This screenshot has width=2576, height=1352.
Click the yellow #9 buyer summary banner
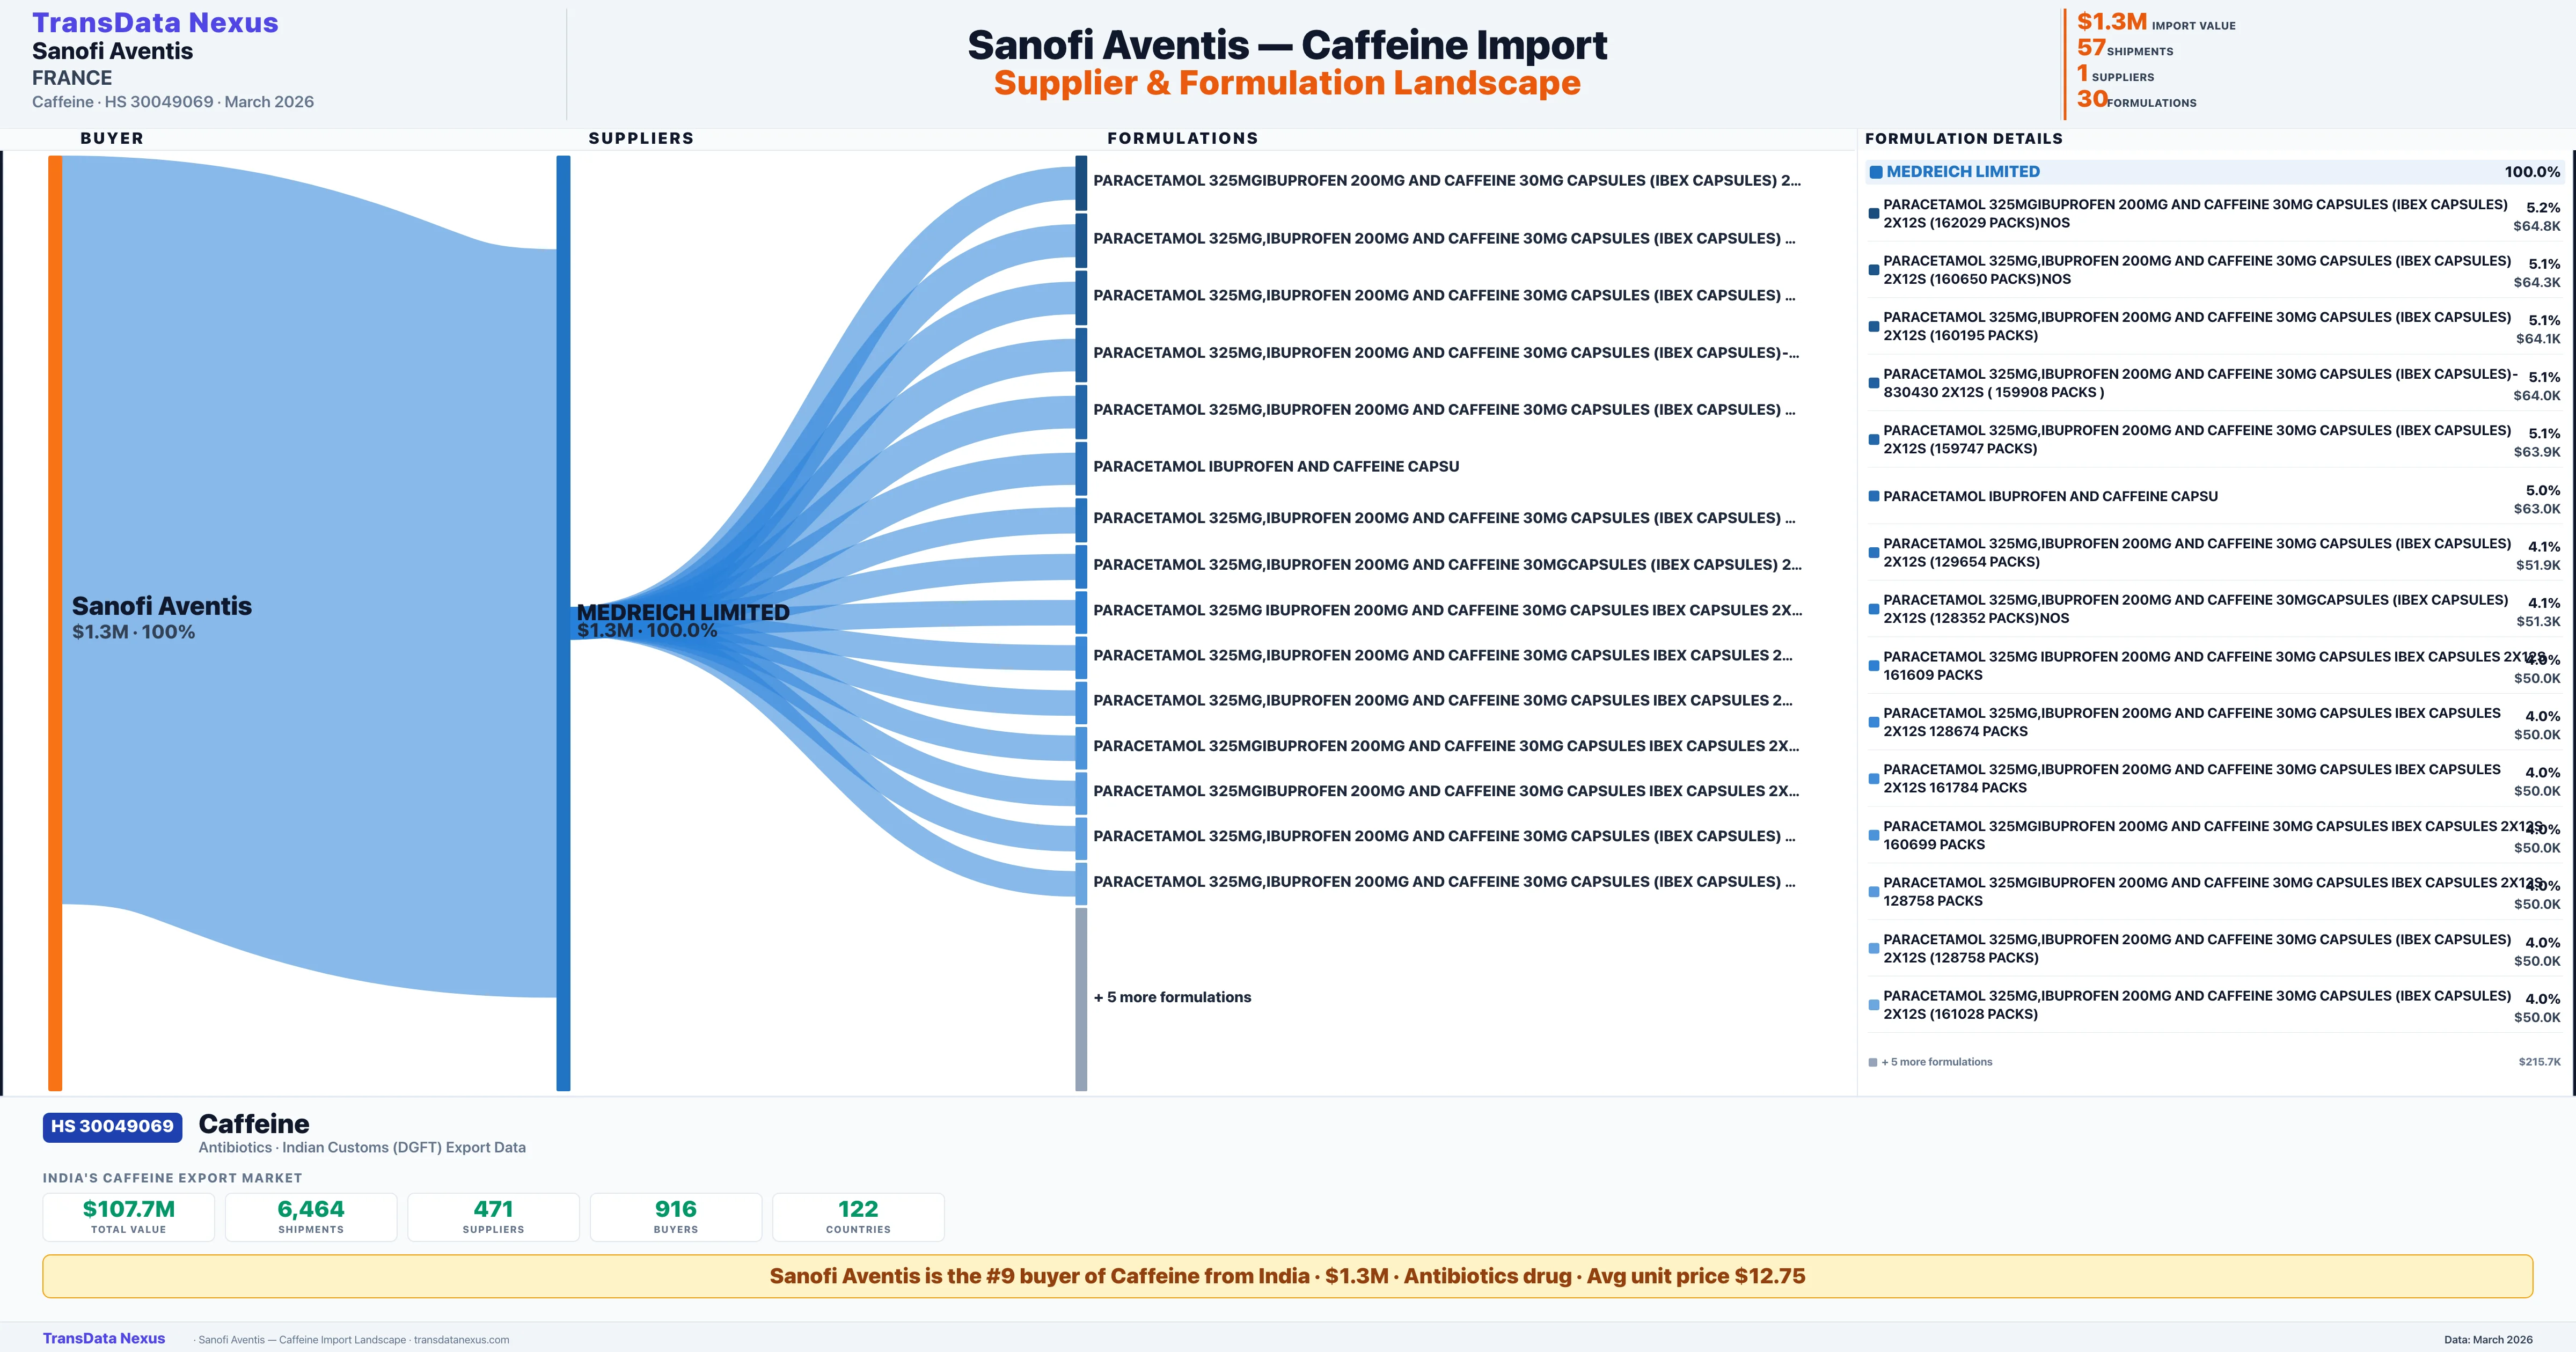[1287, 1276]
